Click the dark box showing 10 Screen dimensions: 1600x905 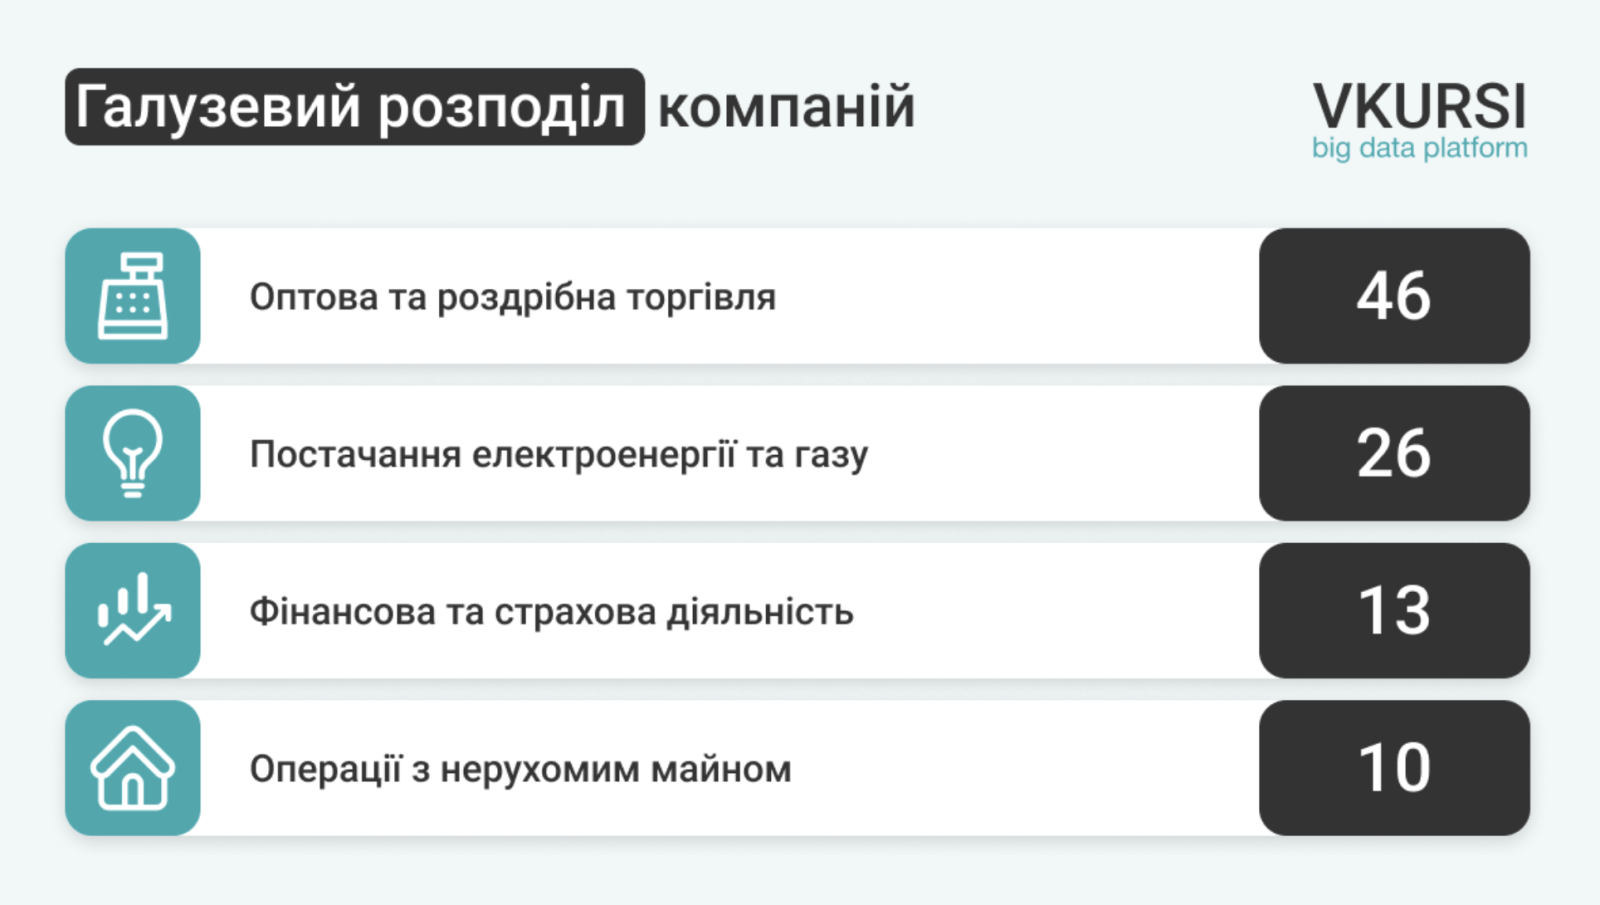(x=1394, y=768)
